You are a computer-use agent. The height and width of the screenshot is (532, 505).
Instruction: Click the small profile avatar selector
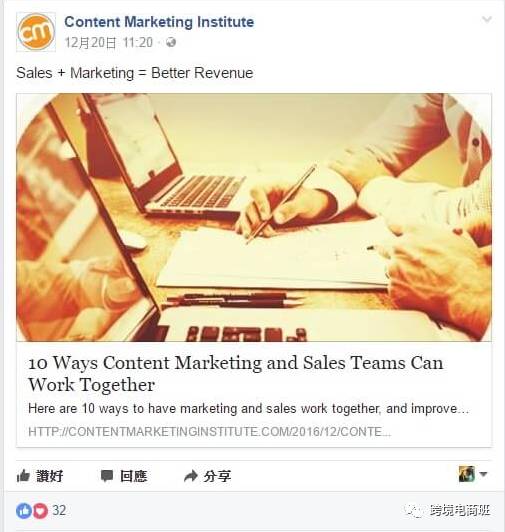[467, 474]
